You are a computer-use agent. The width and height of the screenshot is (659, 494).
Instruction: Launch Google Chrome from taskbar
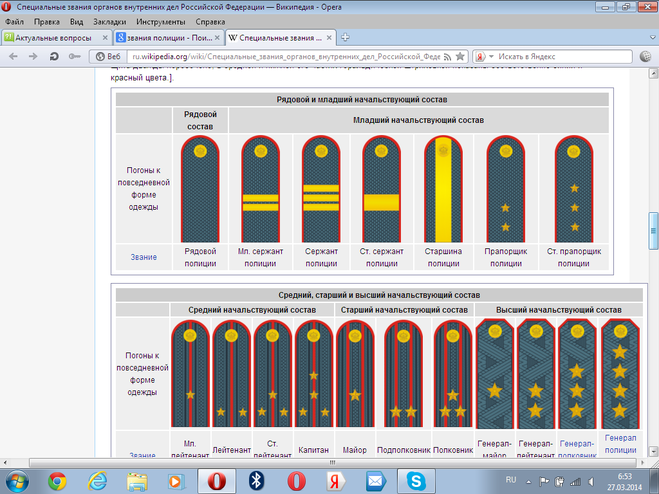pyautogui.click(x=57, y=481)
